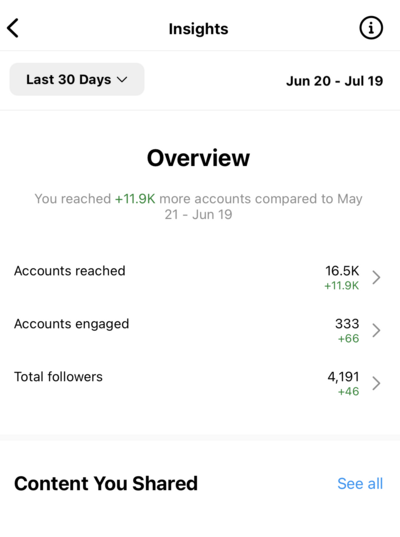Expand Total followers via its right chevron

pos(376,383)
